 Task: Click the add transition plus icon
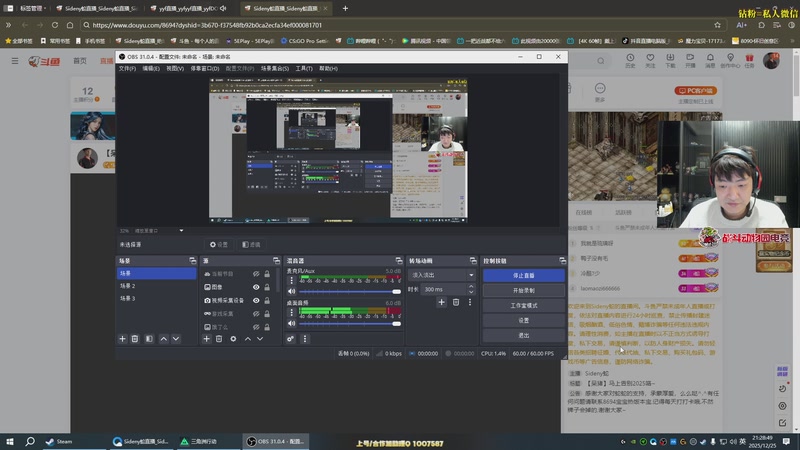coord(442,302)
